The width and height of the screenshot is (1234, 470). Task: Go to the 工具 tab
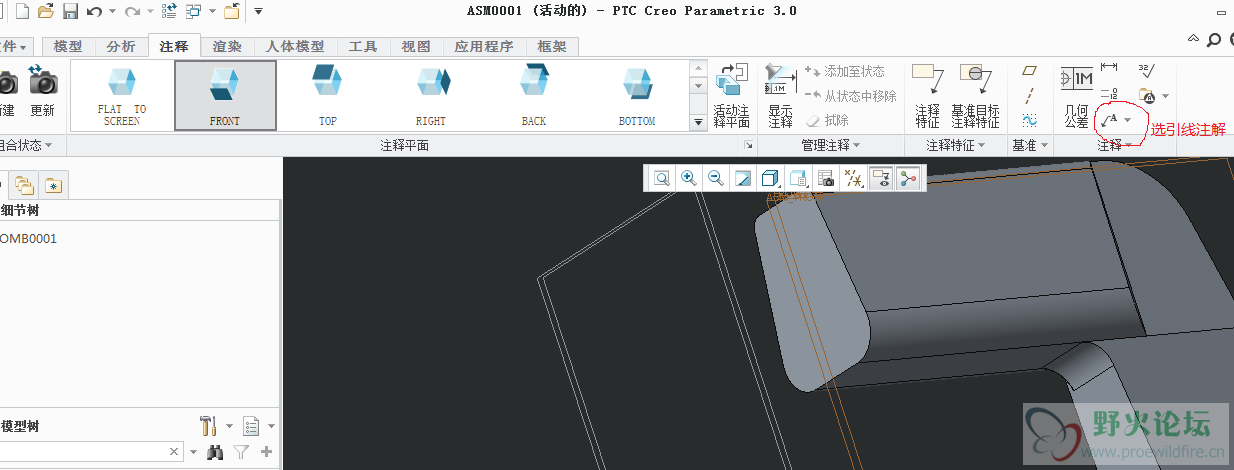(x=363, y=46)
